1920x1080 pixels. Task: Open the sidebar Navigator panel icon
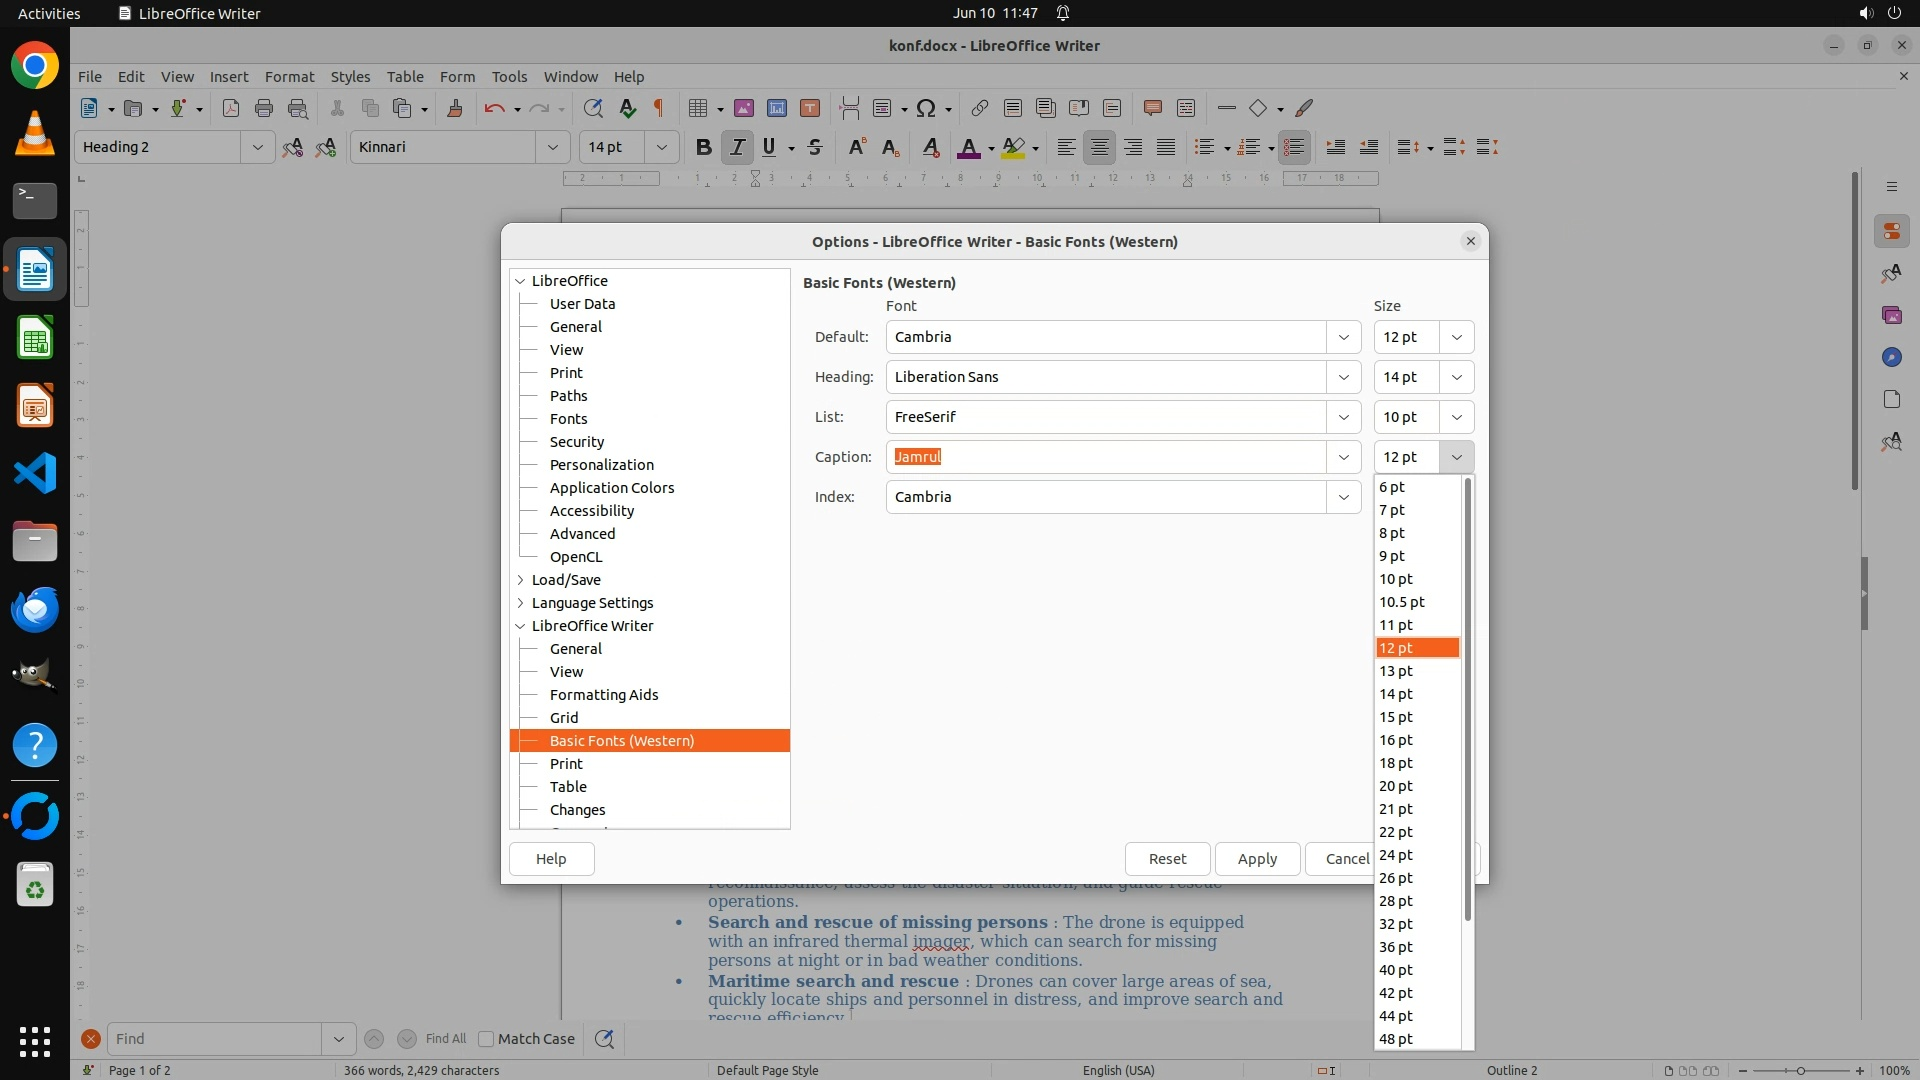(x=1891, y=357)
